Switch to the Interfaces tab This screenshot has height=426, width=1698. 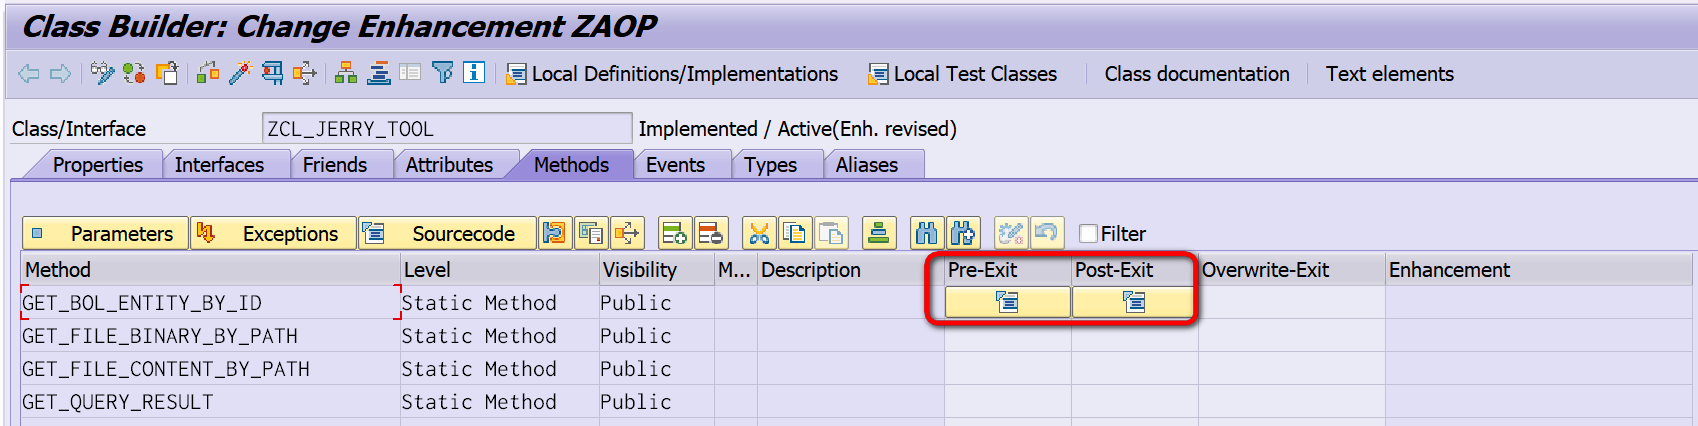(x=219, y=165)
